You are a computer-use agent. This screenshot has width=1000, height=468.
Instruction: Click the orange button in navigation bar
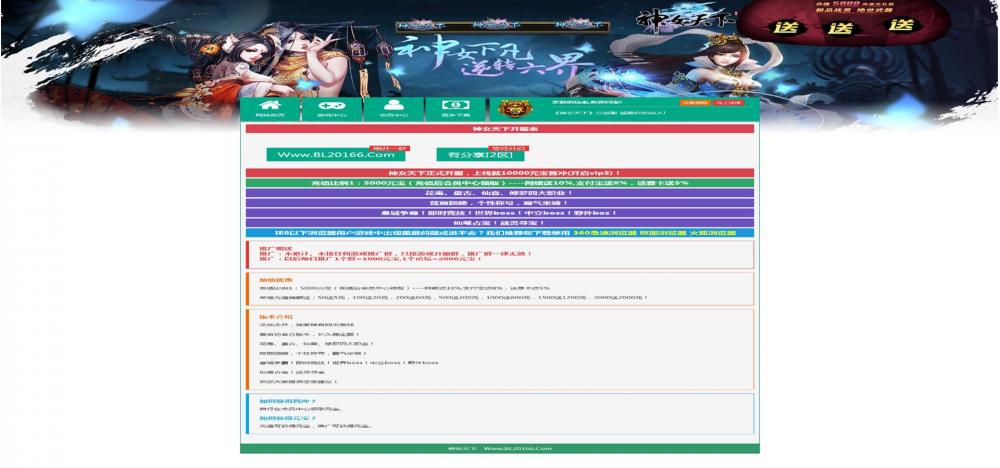694,103
